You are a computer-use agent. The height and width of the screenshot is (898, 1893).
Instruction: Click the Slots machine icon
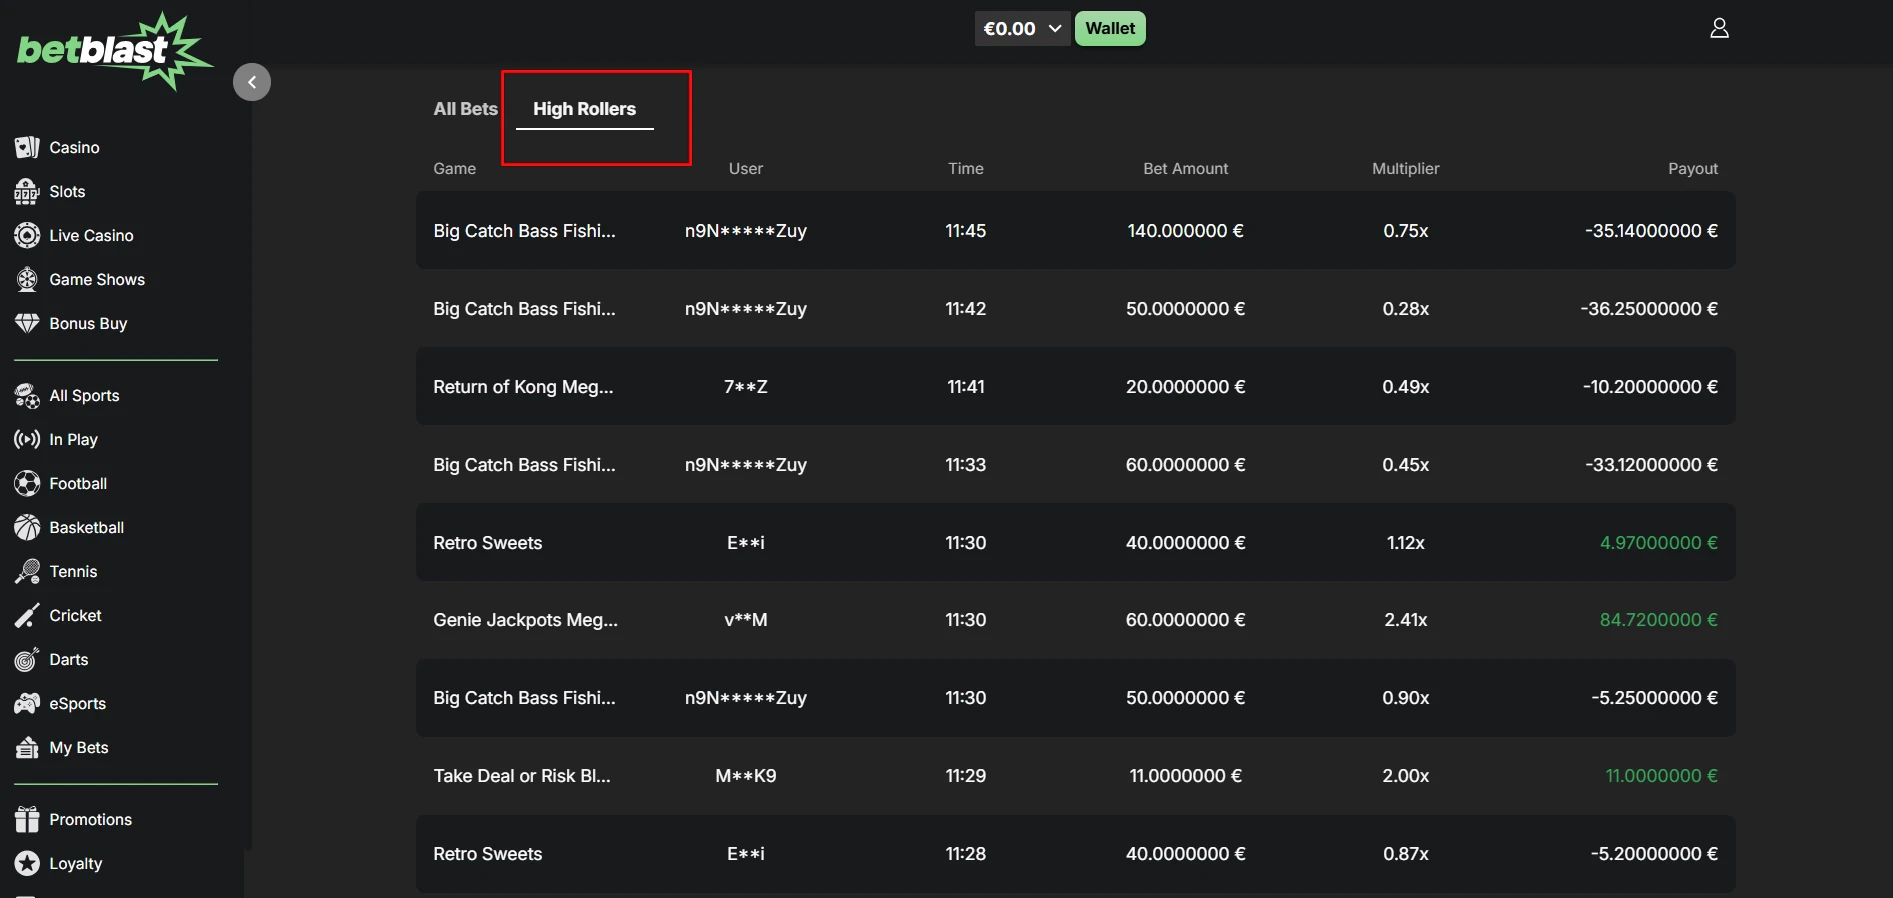coord(27,191)
